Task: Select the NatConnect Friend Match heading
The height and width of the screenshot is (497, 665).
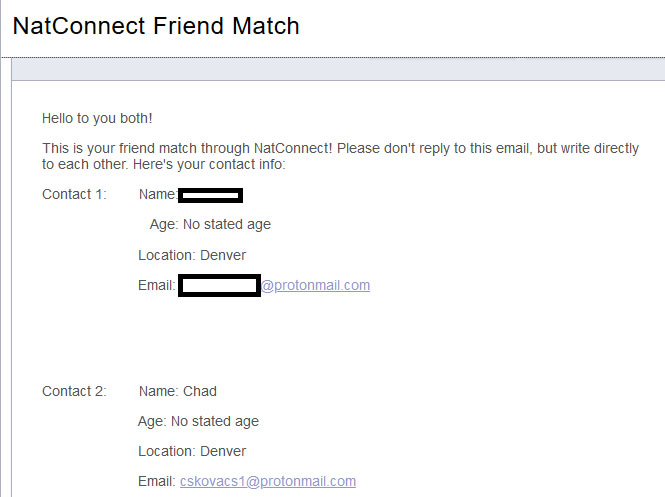Action: [x=156, y=26]
